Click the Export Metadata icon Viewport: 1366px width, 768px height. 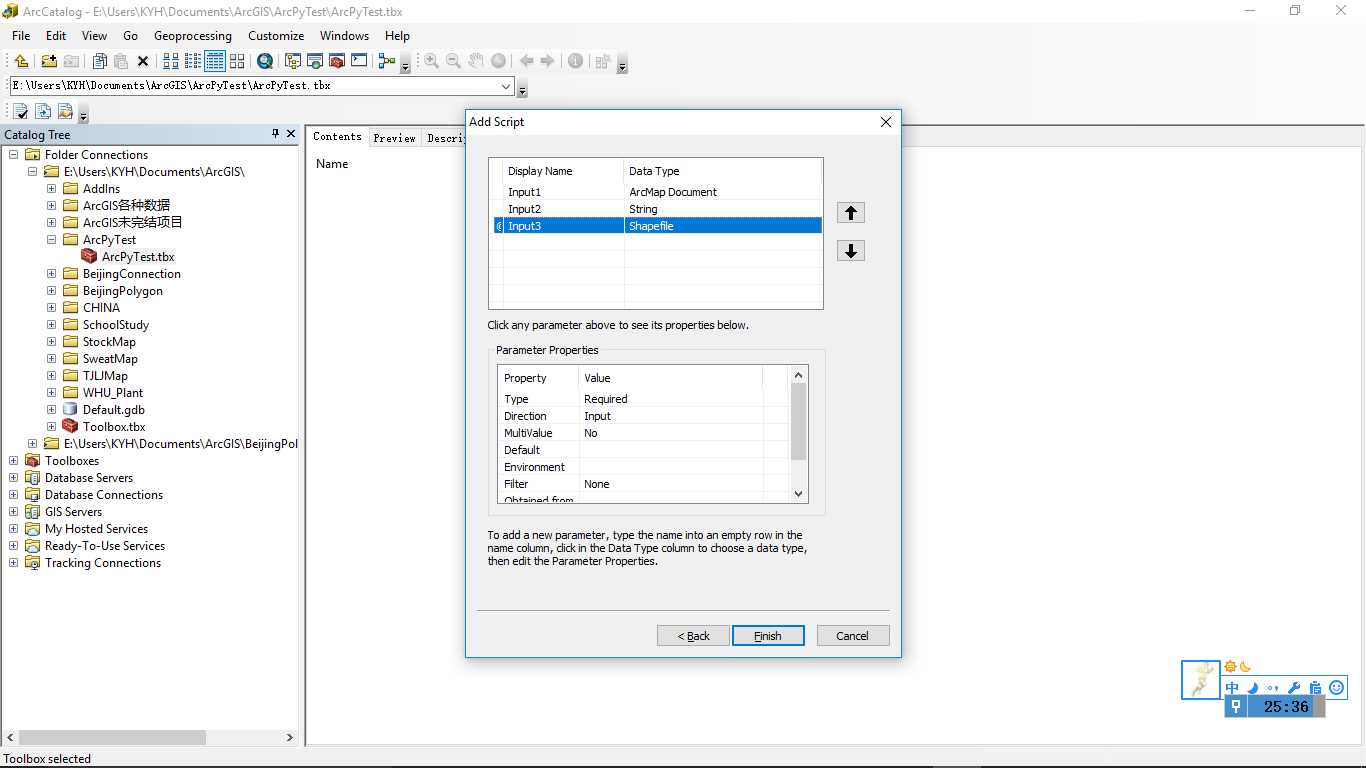coord(43,112)
